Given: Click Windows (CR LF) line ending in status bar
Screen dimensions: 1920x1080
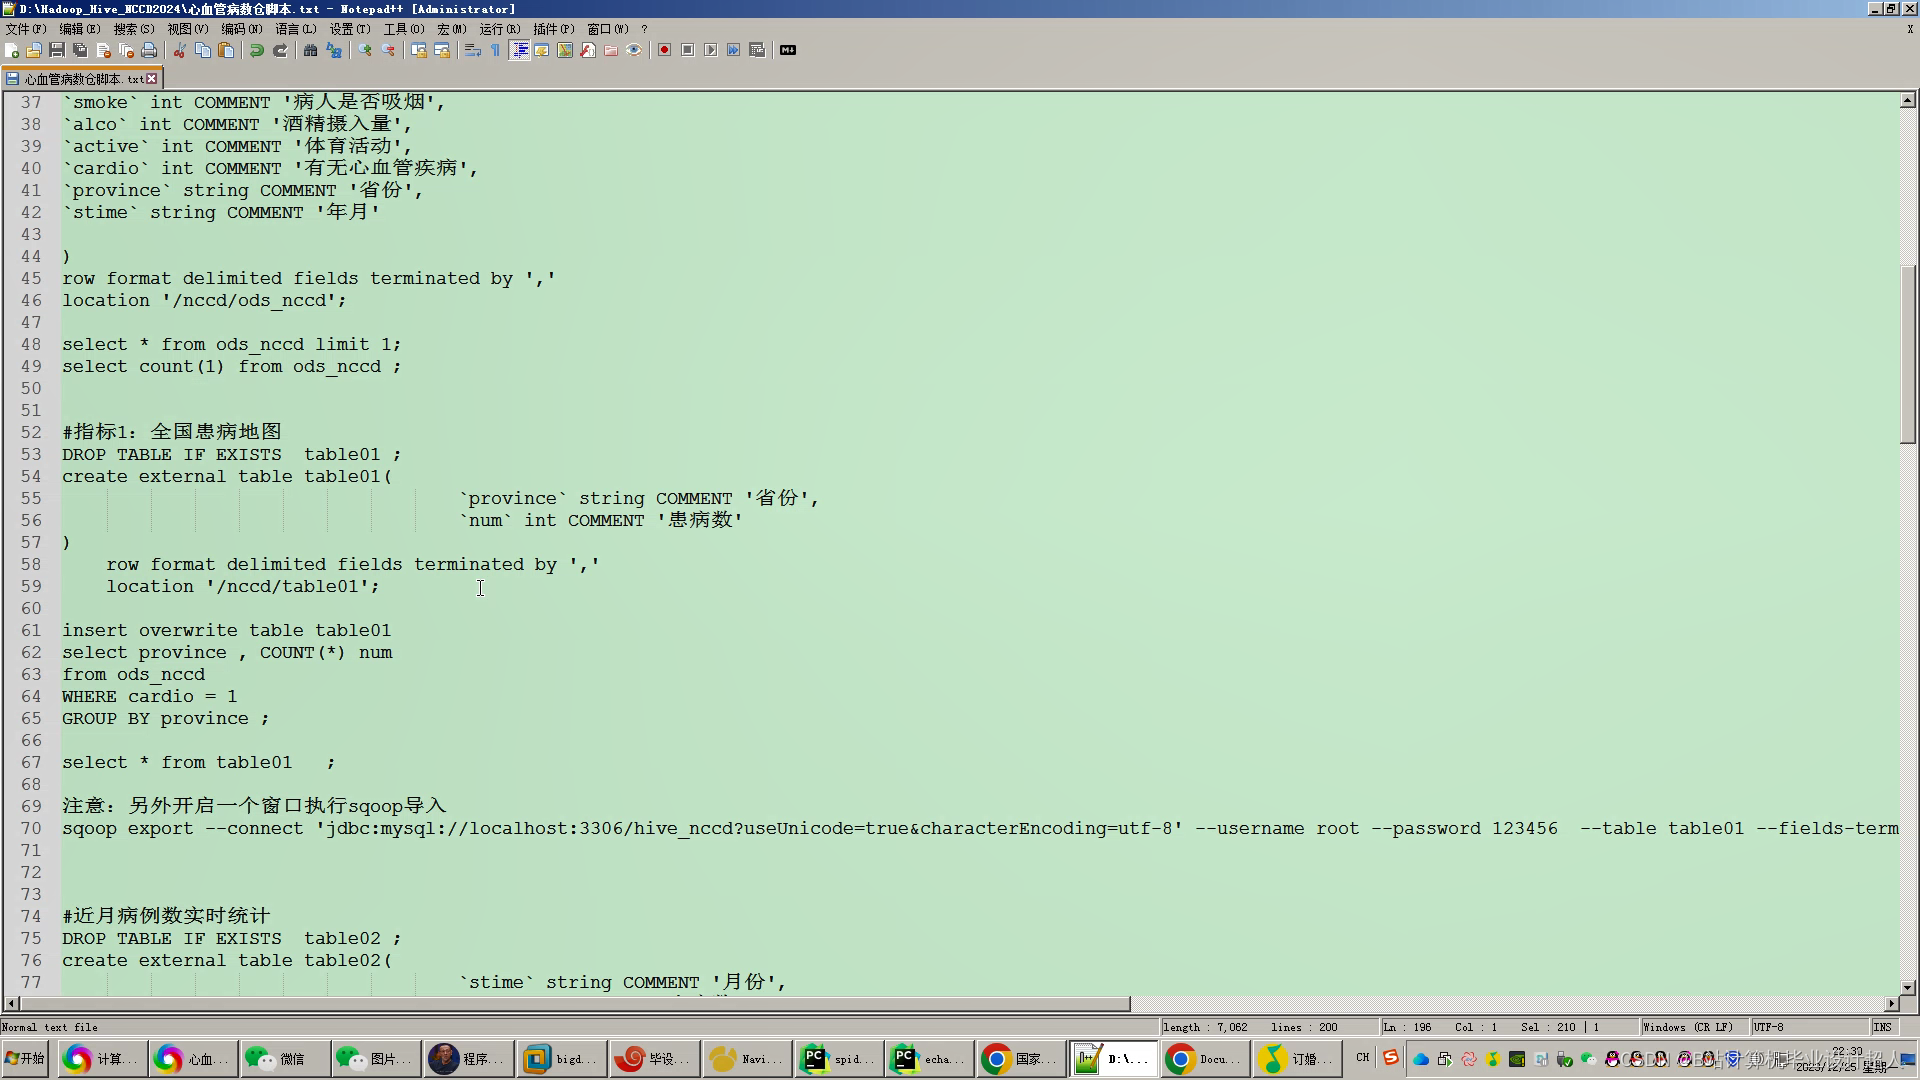Looking at the screenshot, I should tap(1688, 1027).
